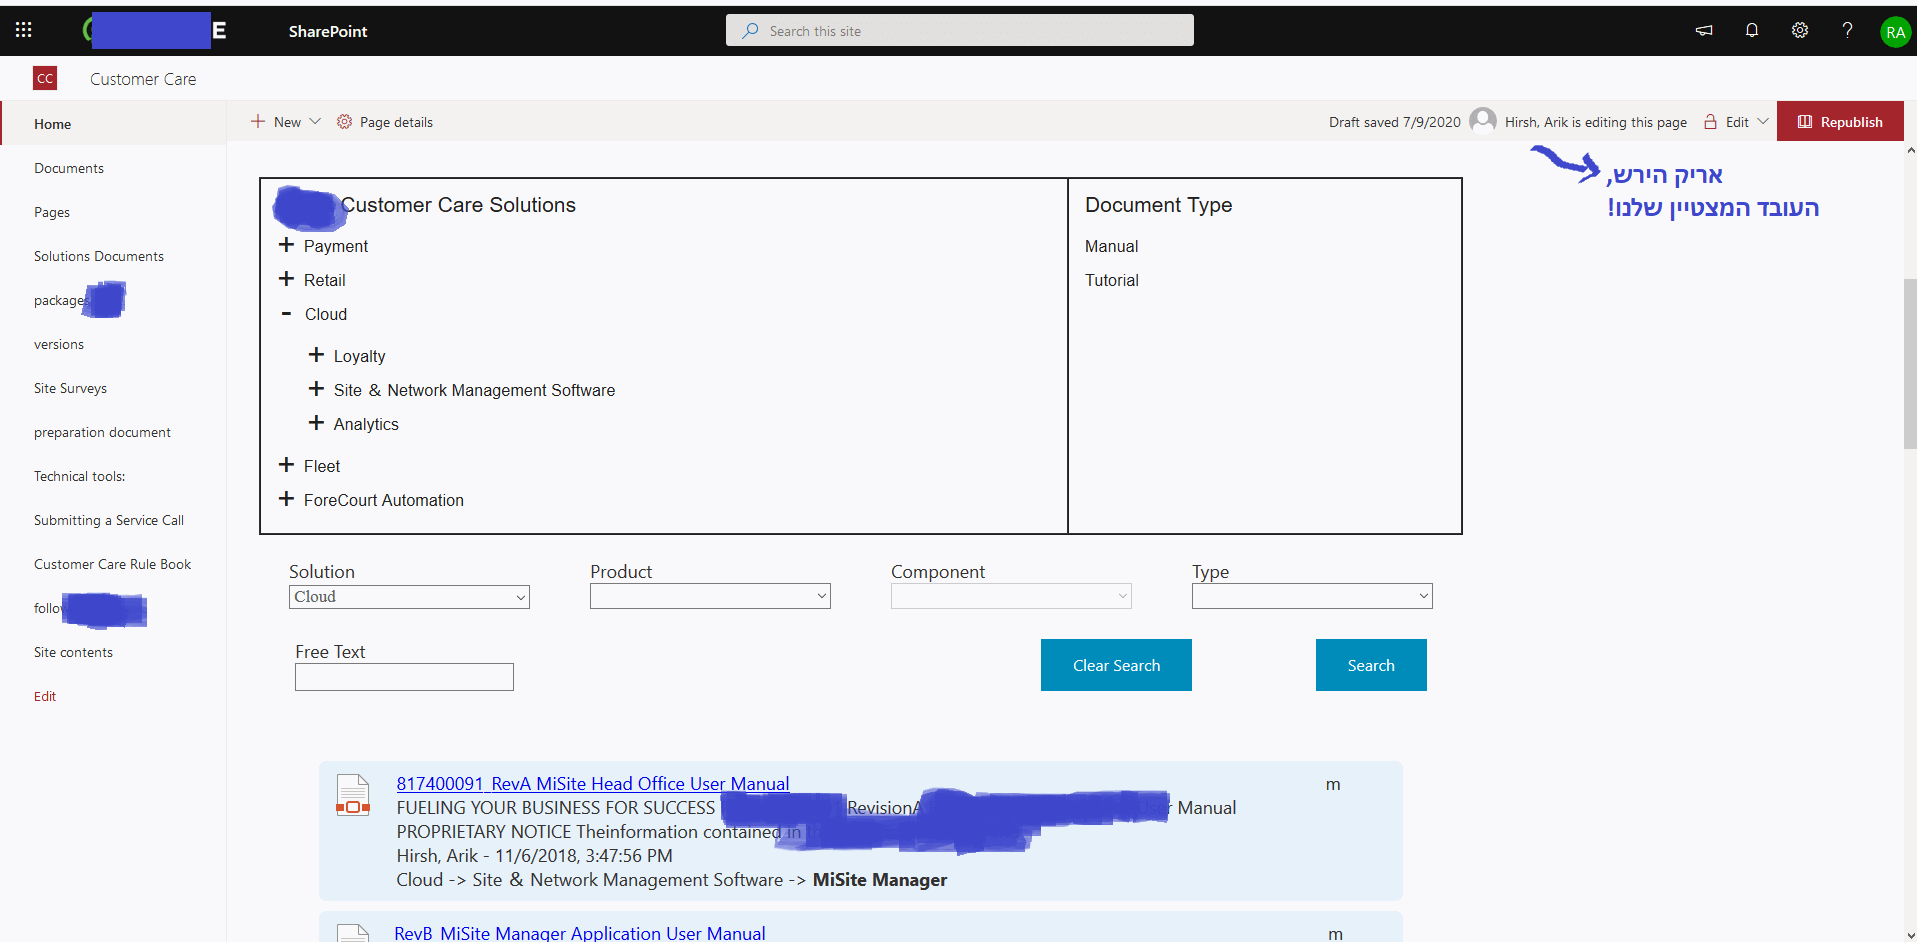Open Solutions Documents navigation item

pos(99,256)
